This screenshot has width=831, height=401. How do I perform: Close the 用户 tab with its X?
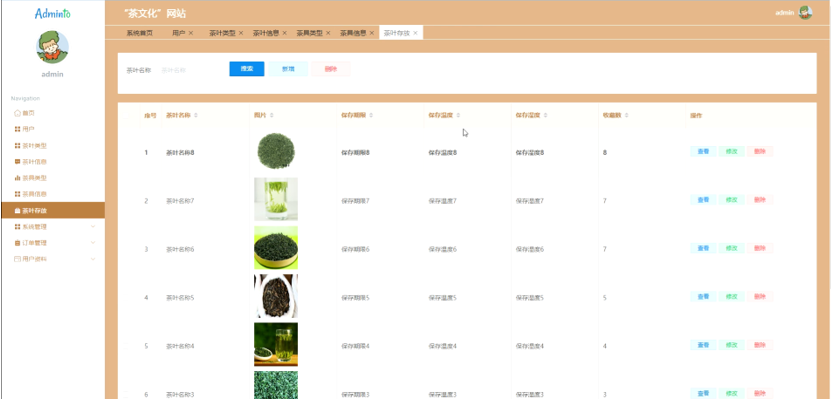point(191,33)
